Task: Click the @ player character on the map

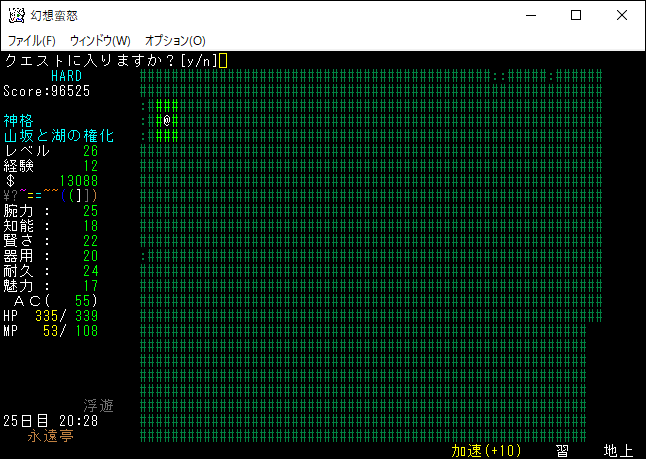Action: (x=168, y=120)
